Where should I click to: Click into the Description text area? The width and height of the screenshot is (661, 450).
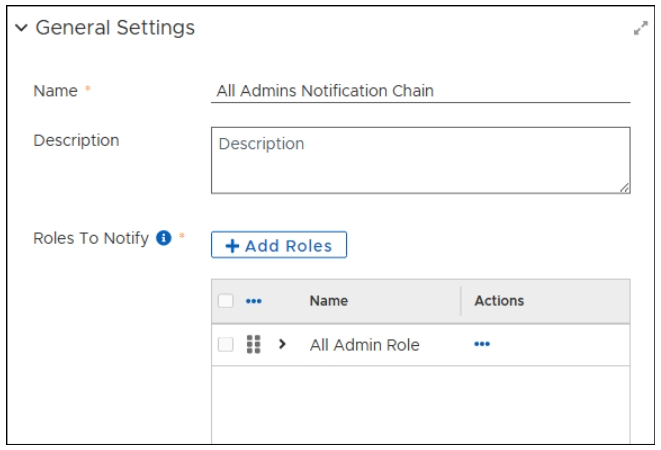(x=420, y=160)
